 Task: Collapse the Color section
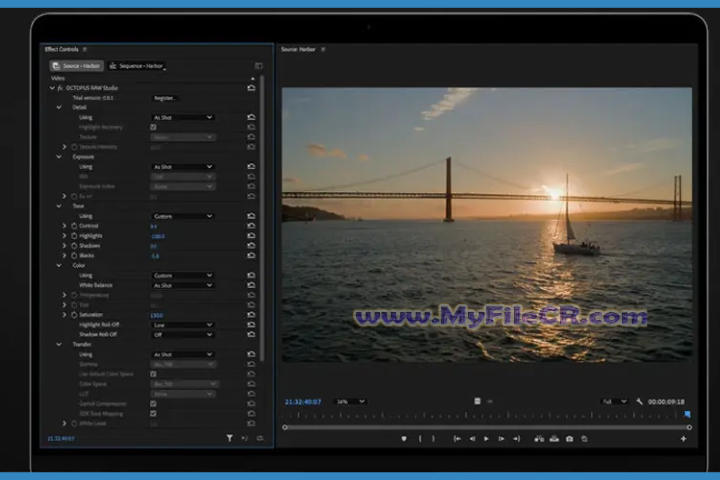click(59, 265)
